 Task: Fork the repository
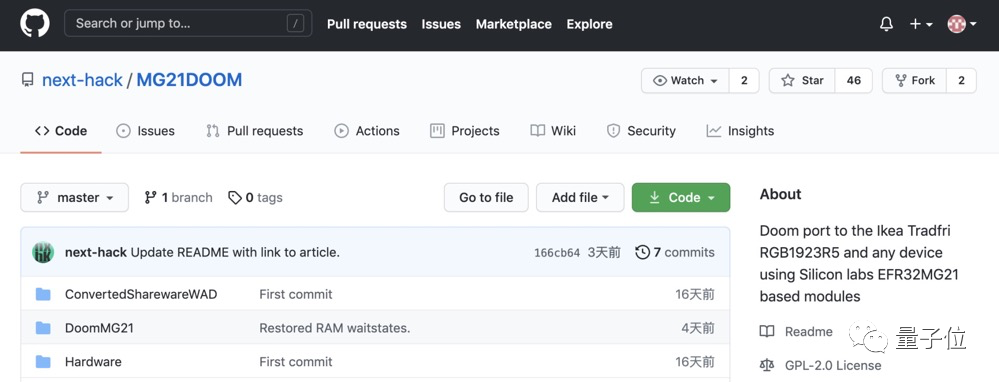[x=915, y=81]
